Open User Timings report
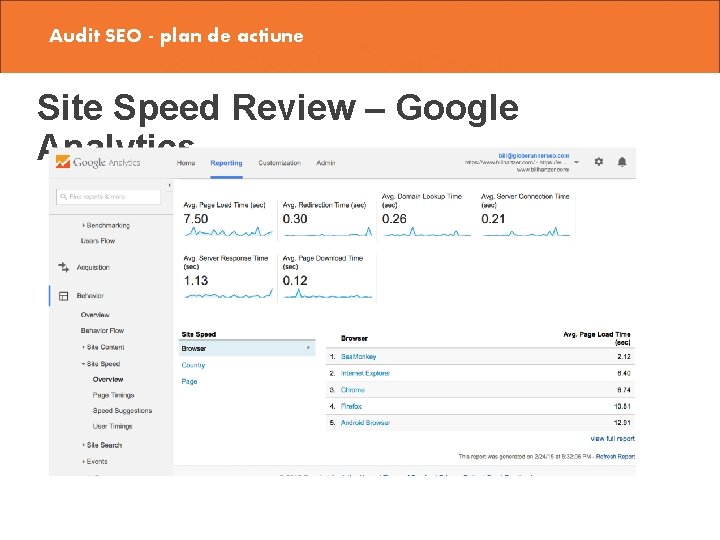This screenshot has width=720, height=540. [112, 426]
